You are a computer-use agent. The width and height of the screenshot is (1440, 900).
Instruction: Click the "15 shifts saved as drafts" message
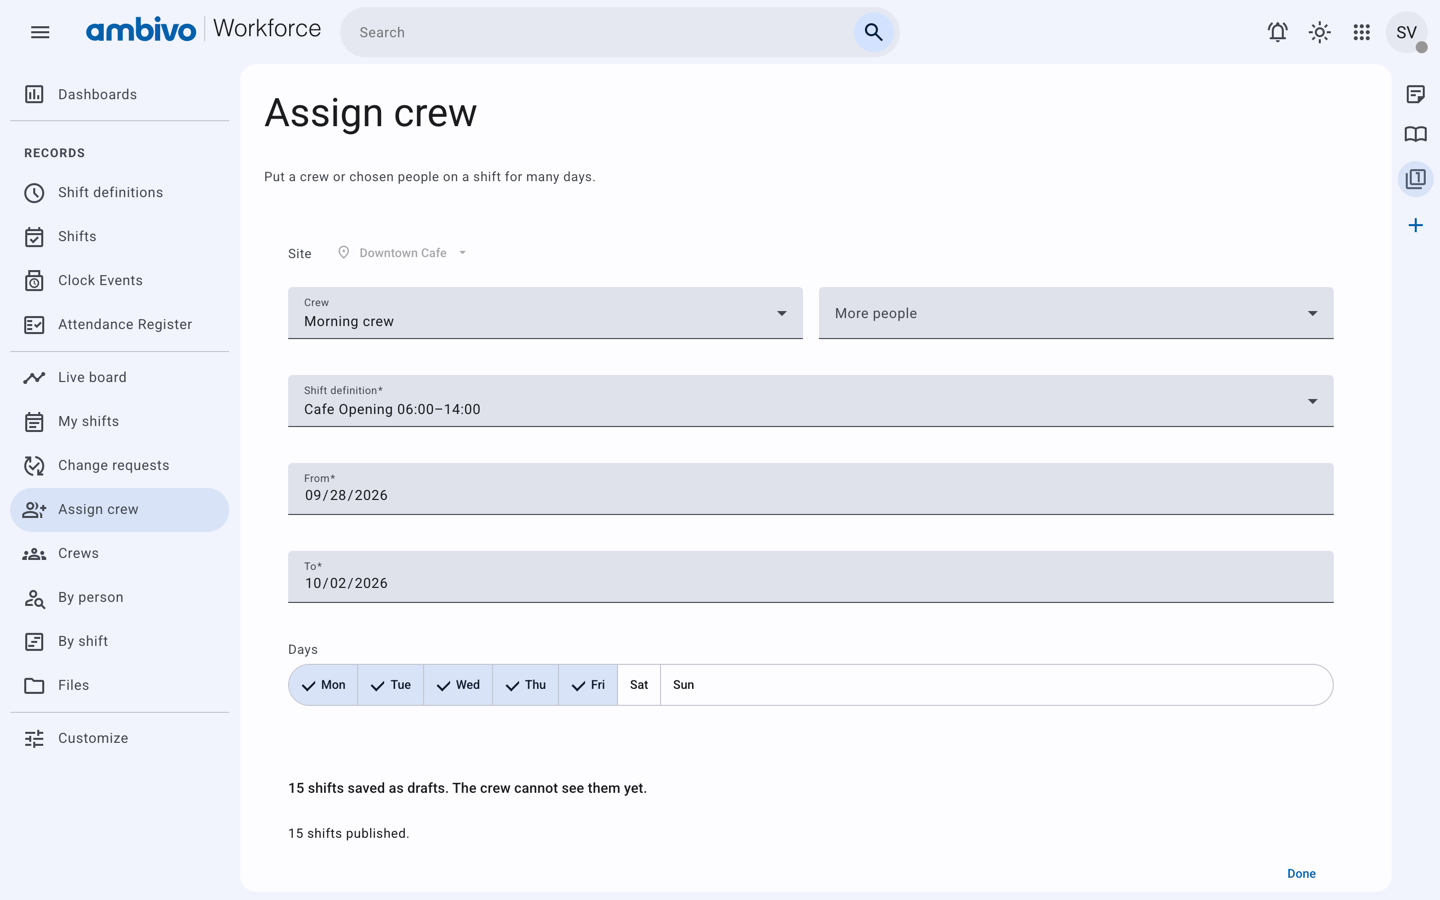467,788
